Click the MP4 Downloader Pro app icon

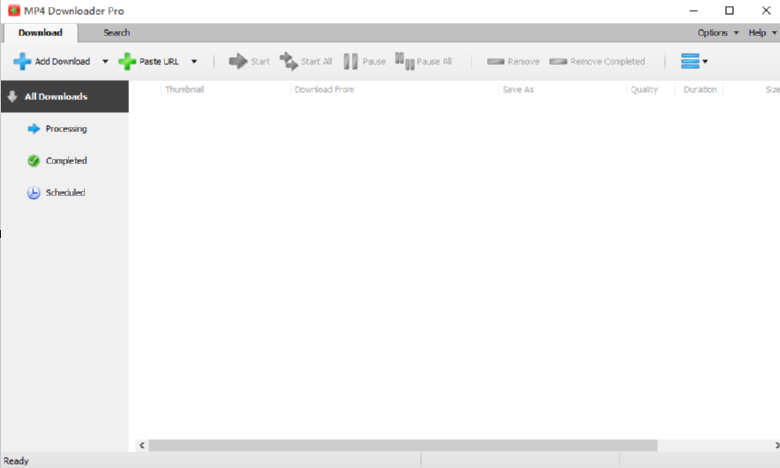click(14, 10)
